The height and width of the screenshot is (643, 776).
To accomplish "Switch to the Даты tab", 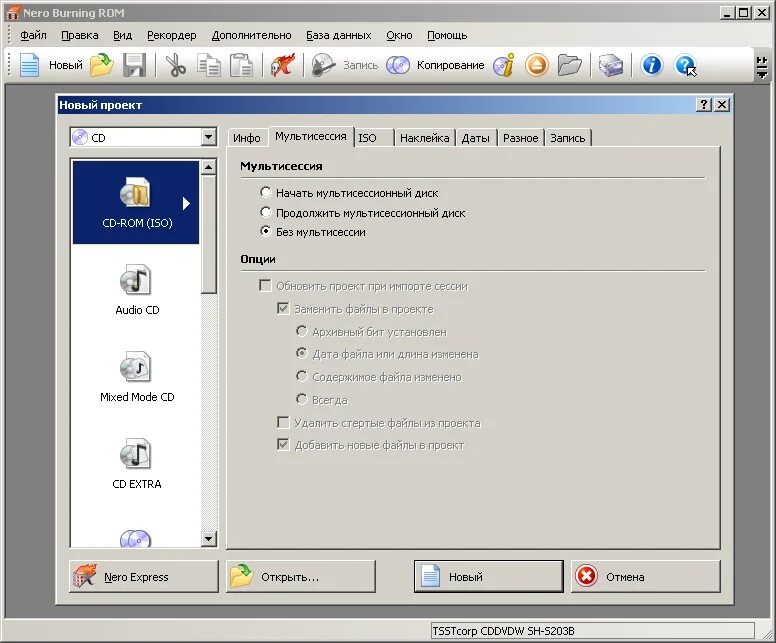I will tap(476, 138).
